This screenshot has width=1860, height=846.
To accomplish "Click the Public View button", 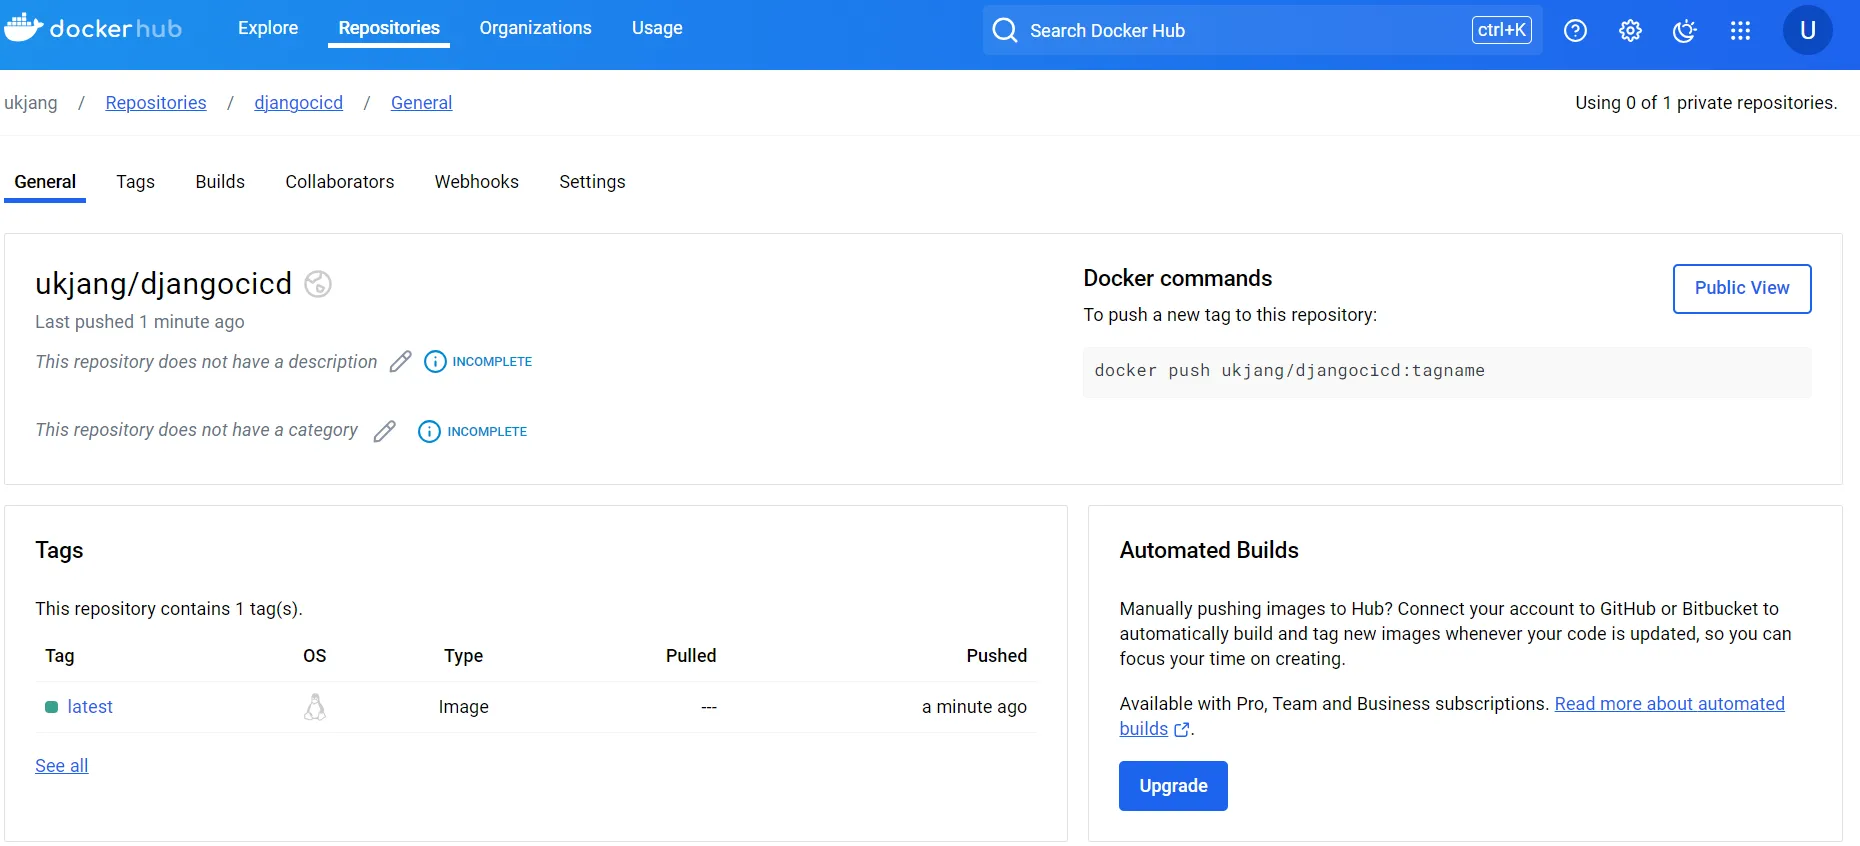I will pos(1742,288).
